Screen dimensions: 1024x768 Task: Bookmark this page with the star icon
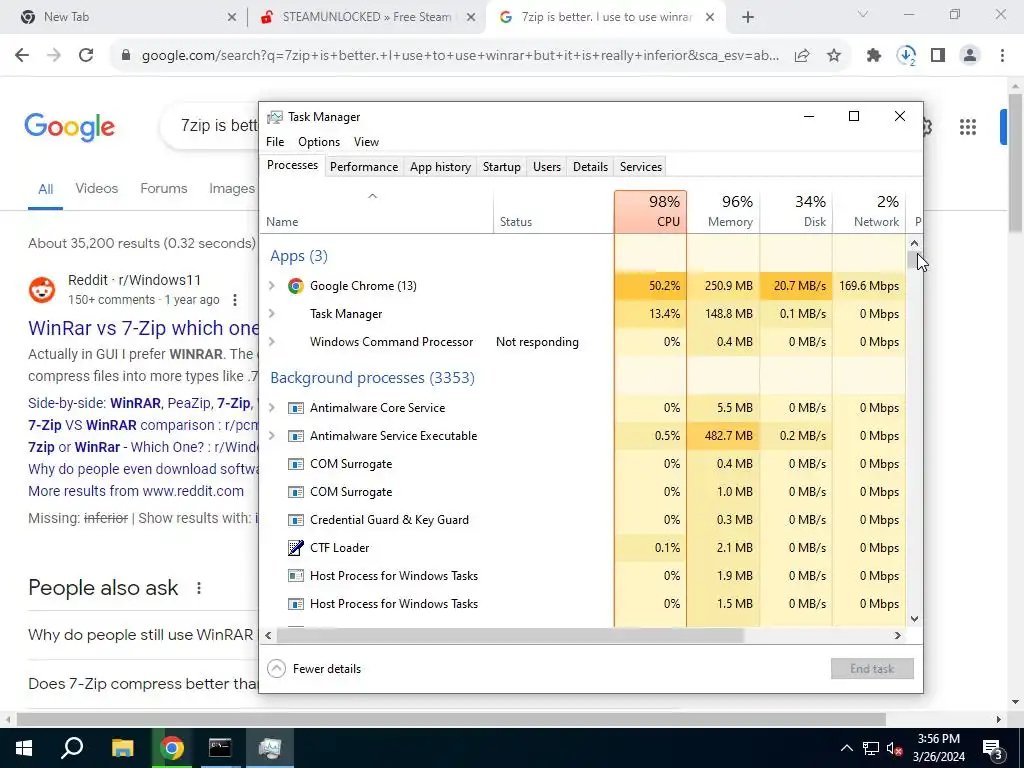pos(834,56)
